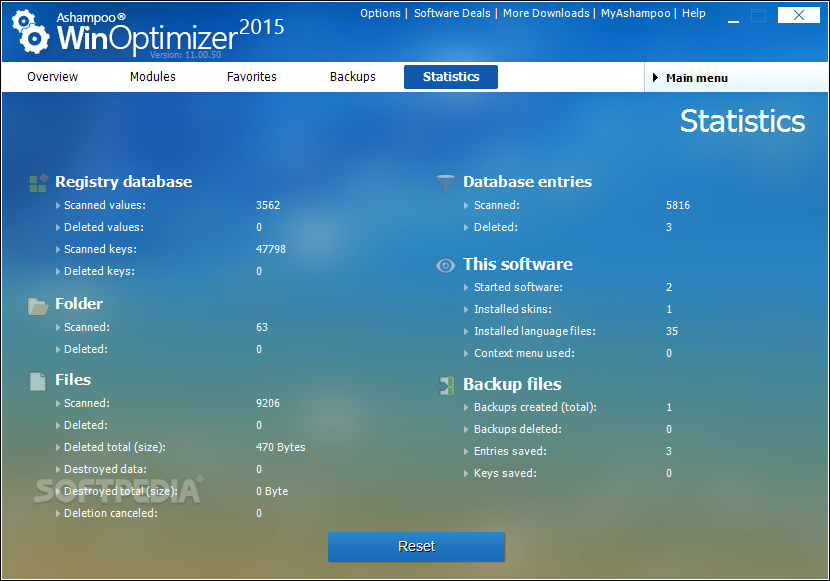Click the Backups deleted label
Viewport: 830px width, 581px height.
point(518,429)
